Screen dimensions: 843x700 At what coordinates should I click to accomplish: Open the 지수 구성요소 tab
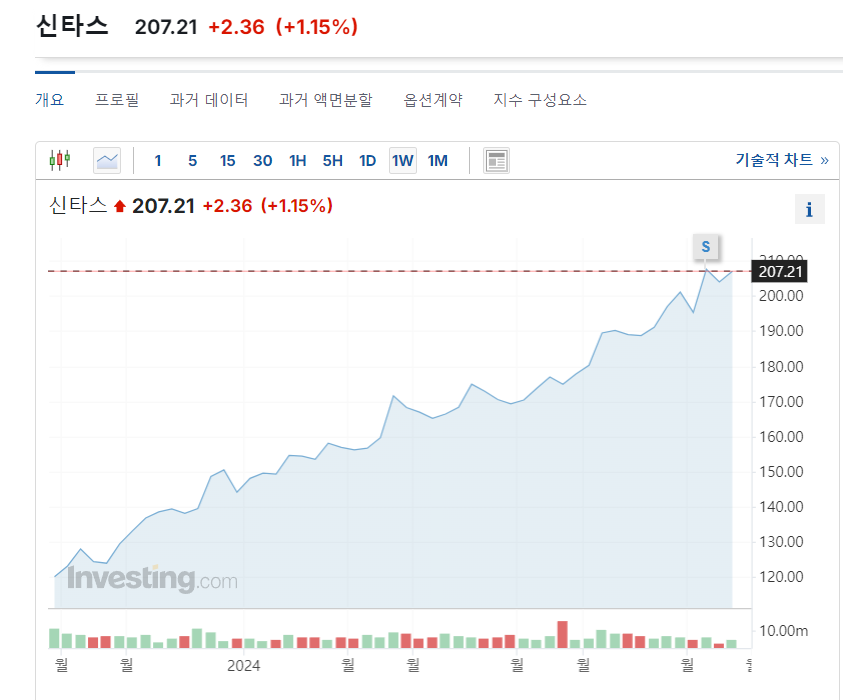pos(540,100)
